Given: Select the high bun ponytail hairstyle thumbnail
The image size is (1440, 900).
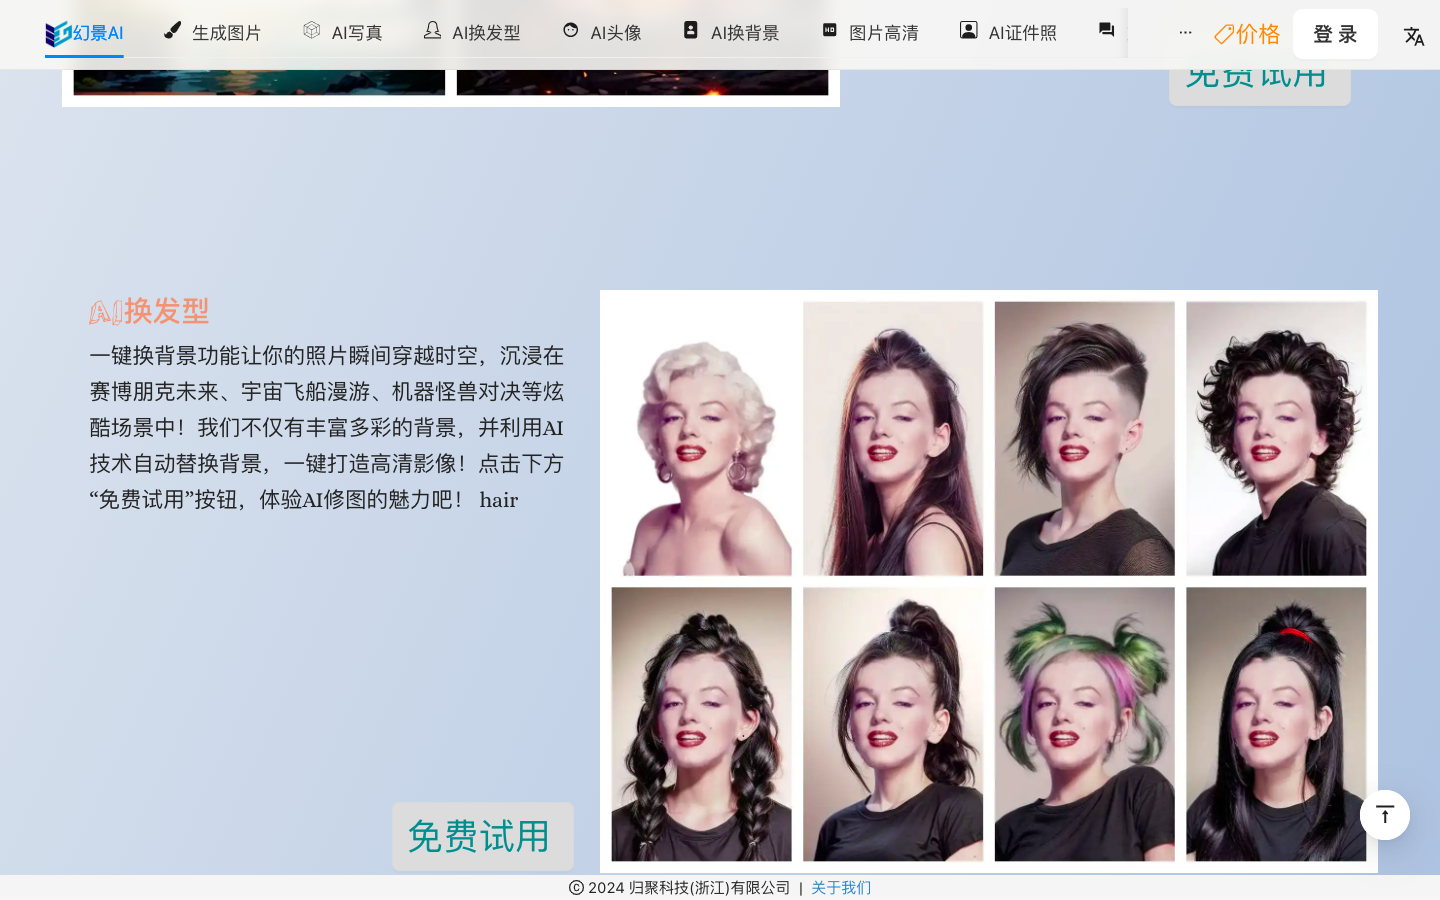Looking at the screenshot, I should pos(893,724).
